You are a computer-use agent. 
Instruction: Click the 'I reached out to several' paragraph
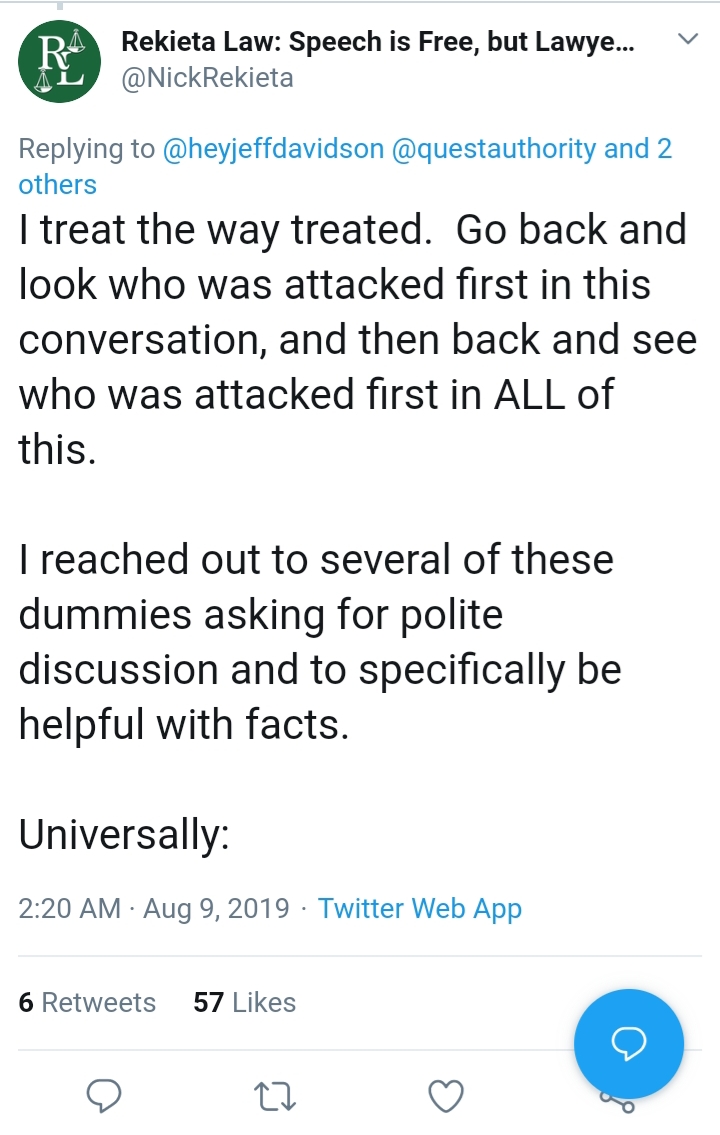click(320, 642)
